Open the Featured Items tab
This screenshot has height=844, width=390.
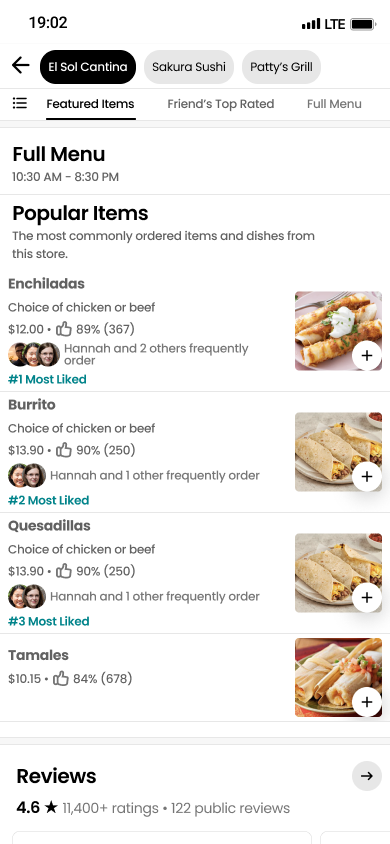[x=90, y=104]
